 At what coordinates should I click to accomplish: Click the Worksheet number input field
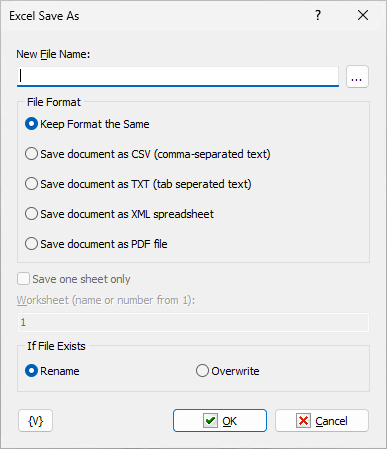tap(193, 322)
